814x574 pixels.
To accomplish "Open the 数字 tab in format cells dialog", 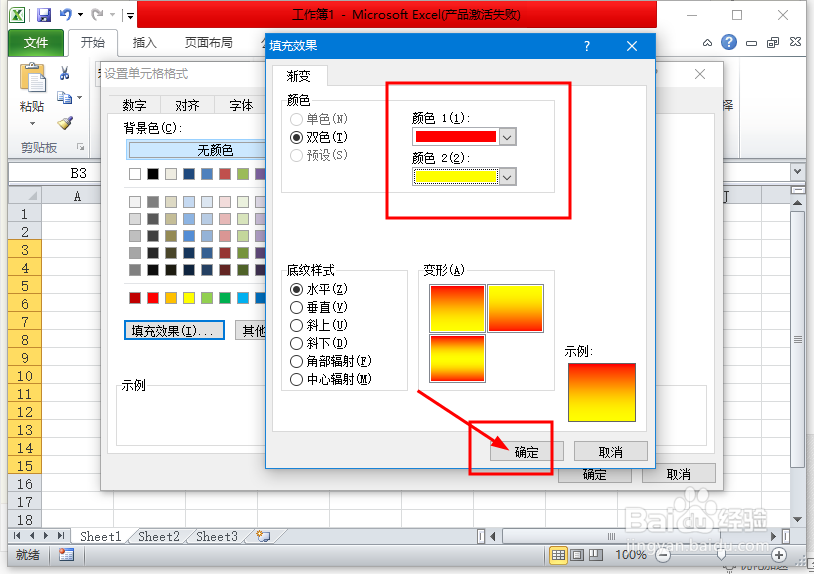I will [134, 105].
